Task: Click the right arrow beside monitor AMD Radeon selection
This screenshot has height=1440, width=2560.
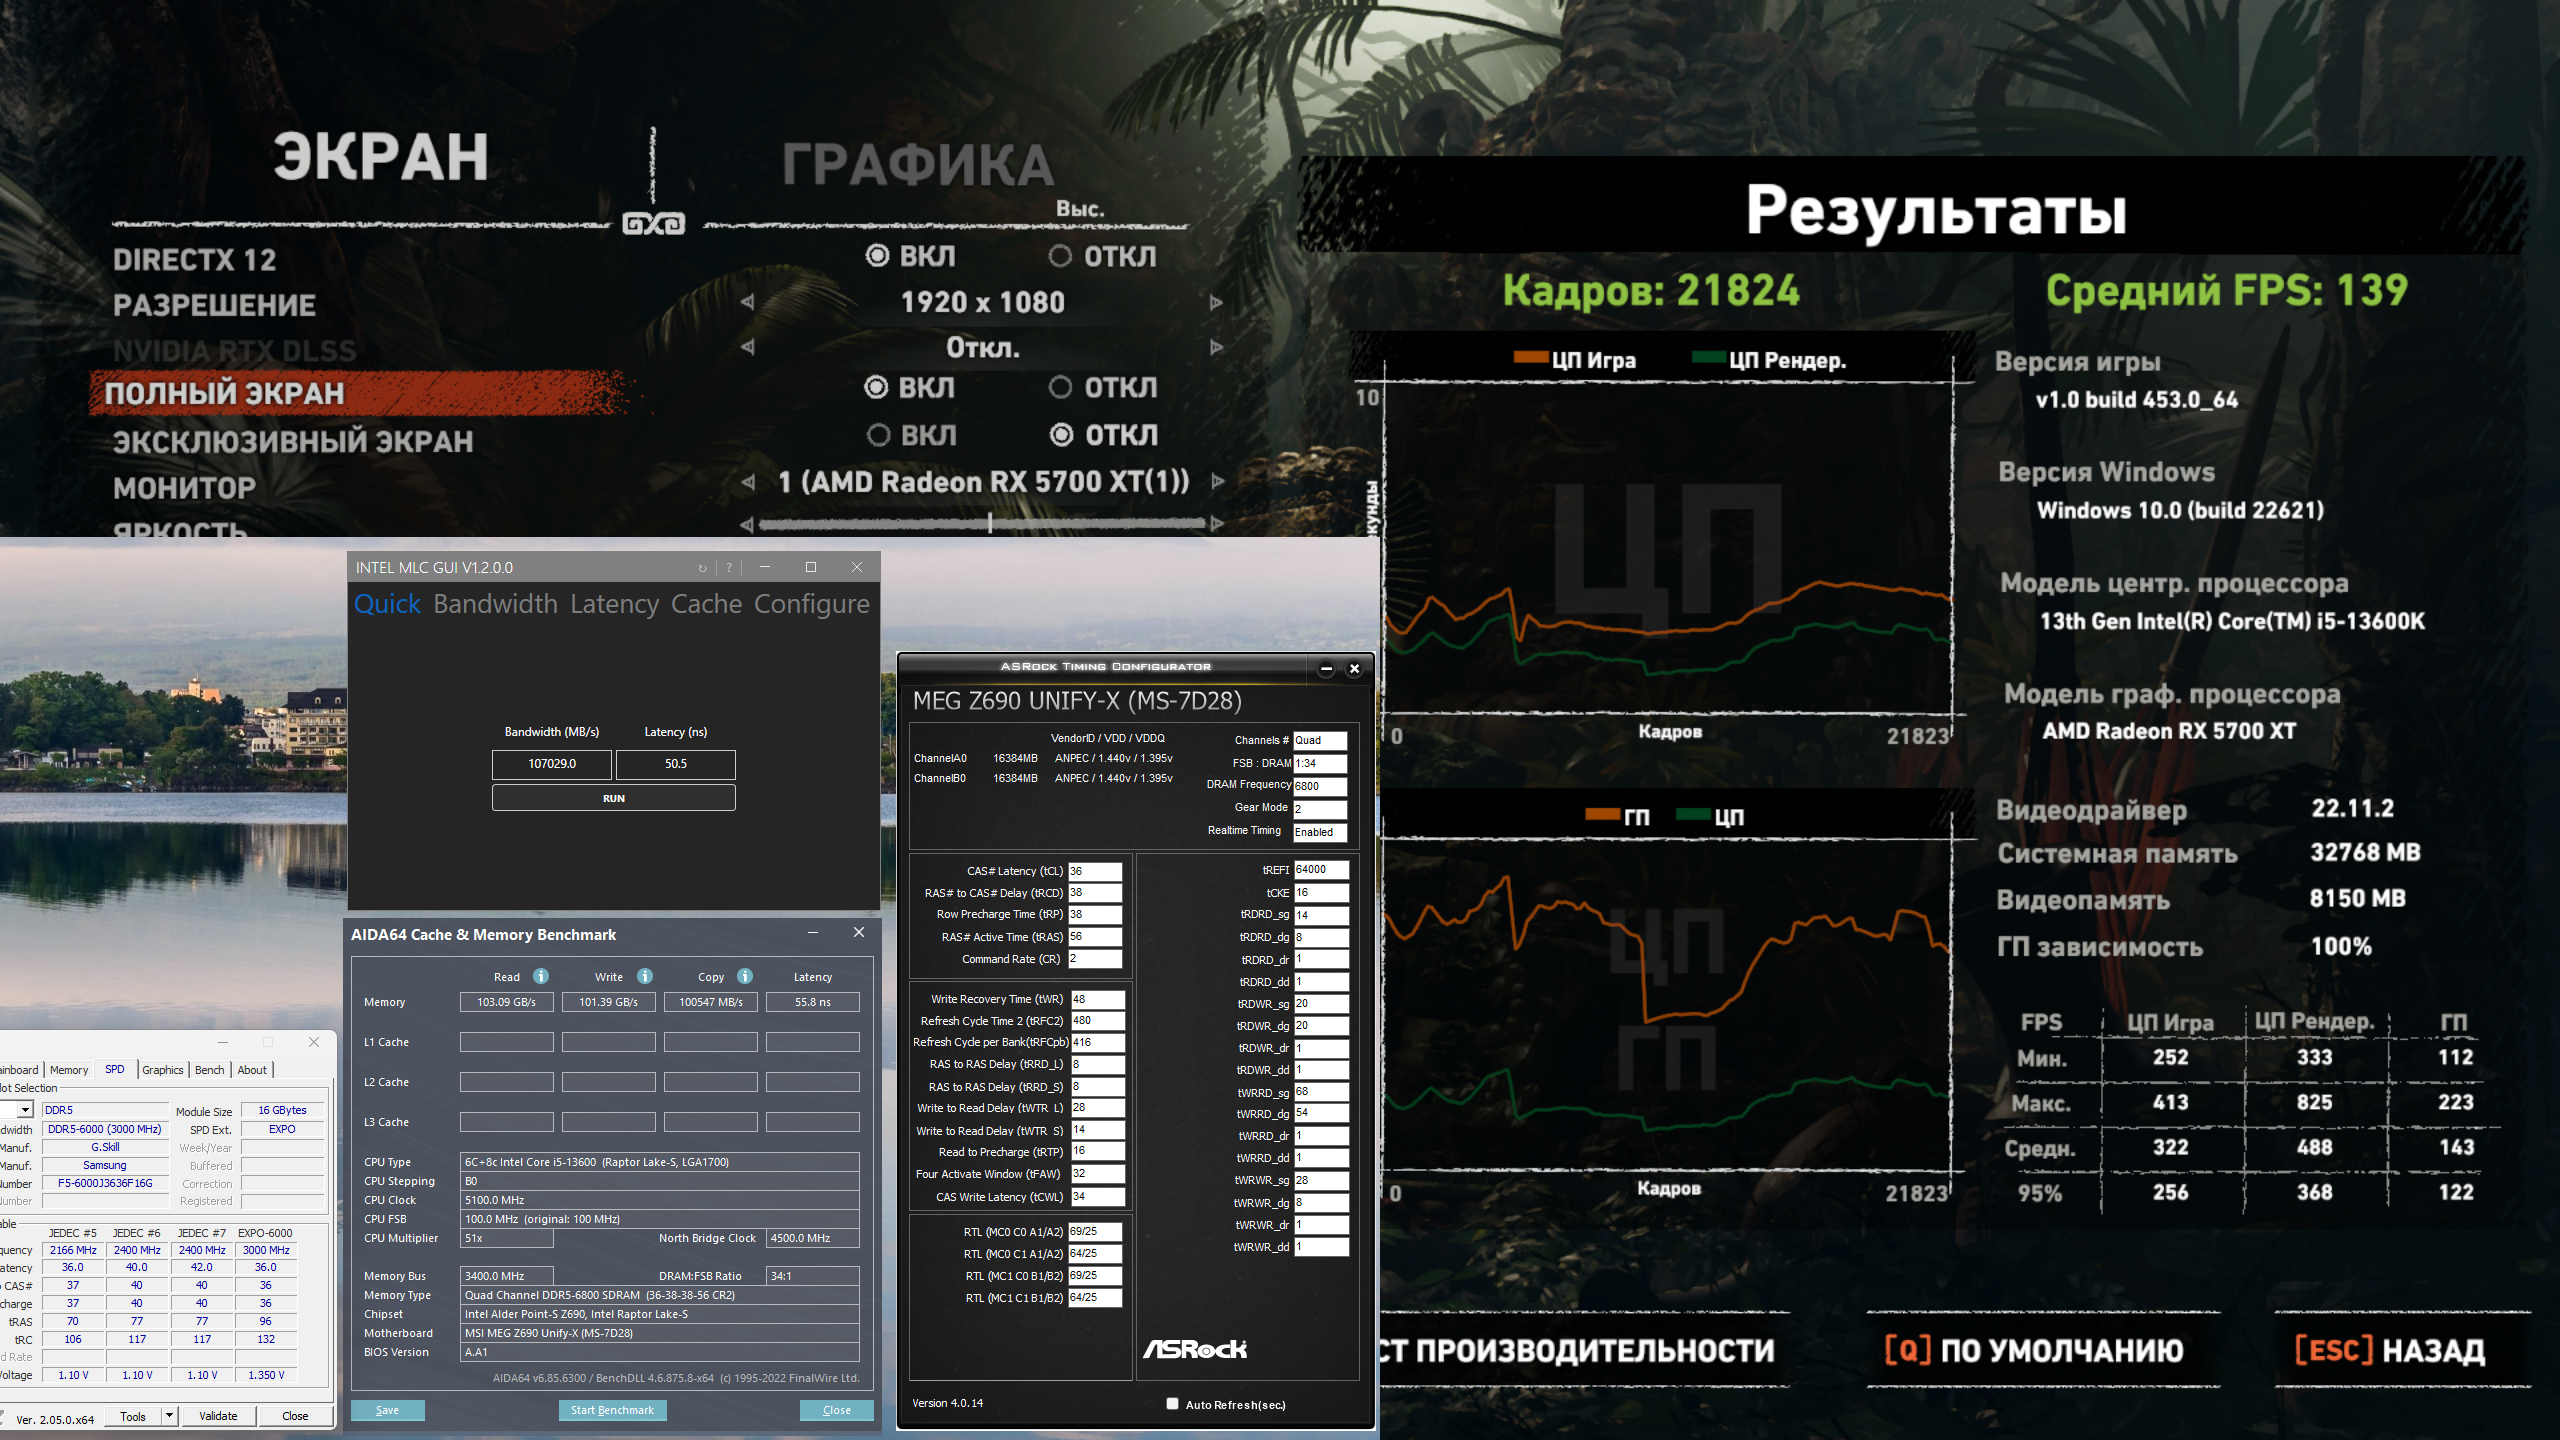Action: pyautogui.click(x=1217, y=482)
